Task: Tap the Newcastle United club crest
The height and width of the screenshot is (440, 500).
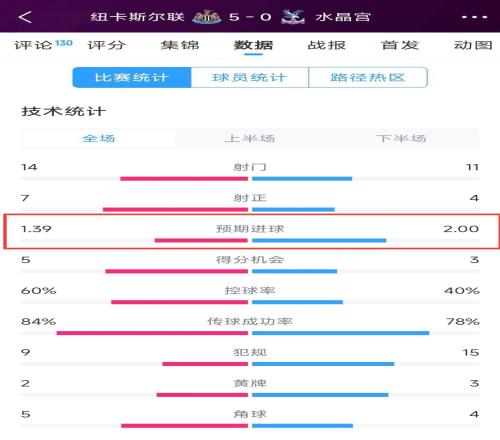Action: click(x=207, y=17)
